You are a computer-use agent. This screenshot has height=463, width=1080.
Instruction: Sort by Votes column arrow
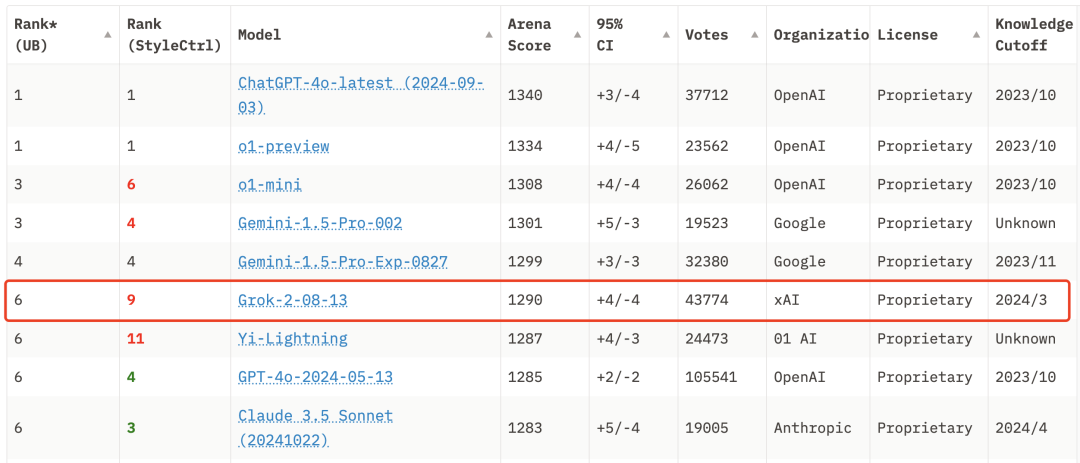[x=756, y=35]
